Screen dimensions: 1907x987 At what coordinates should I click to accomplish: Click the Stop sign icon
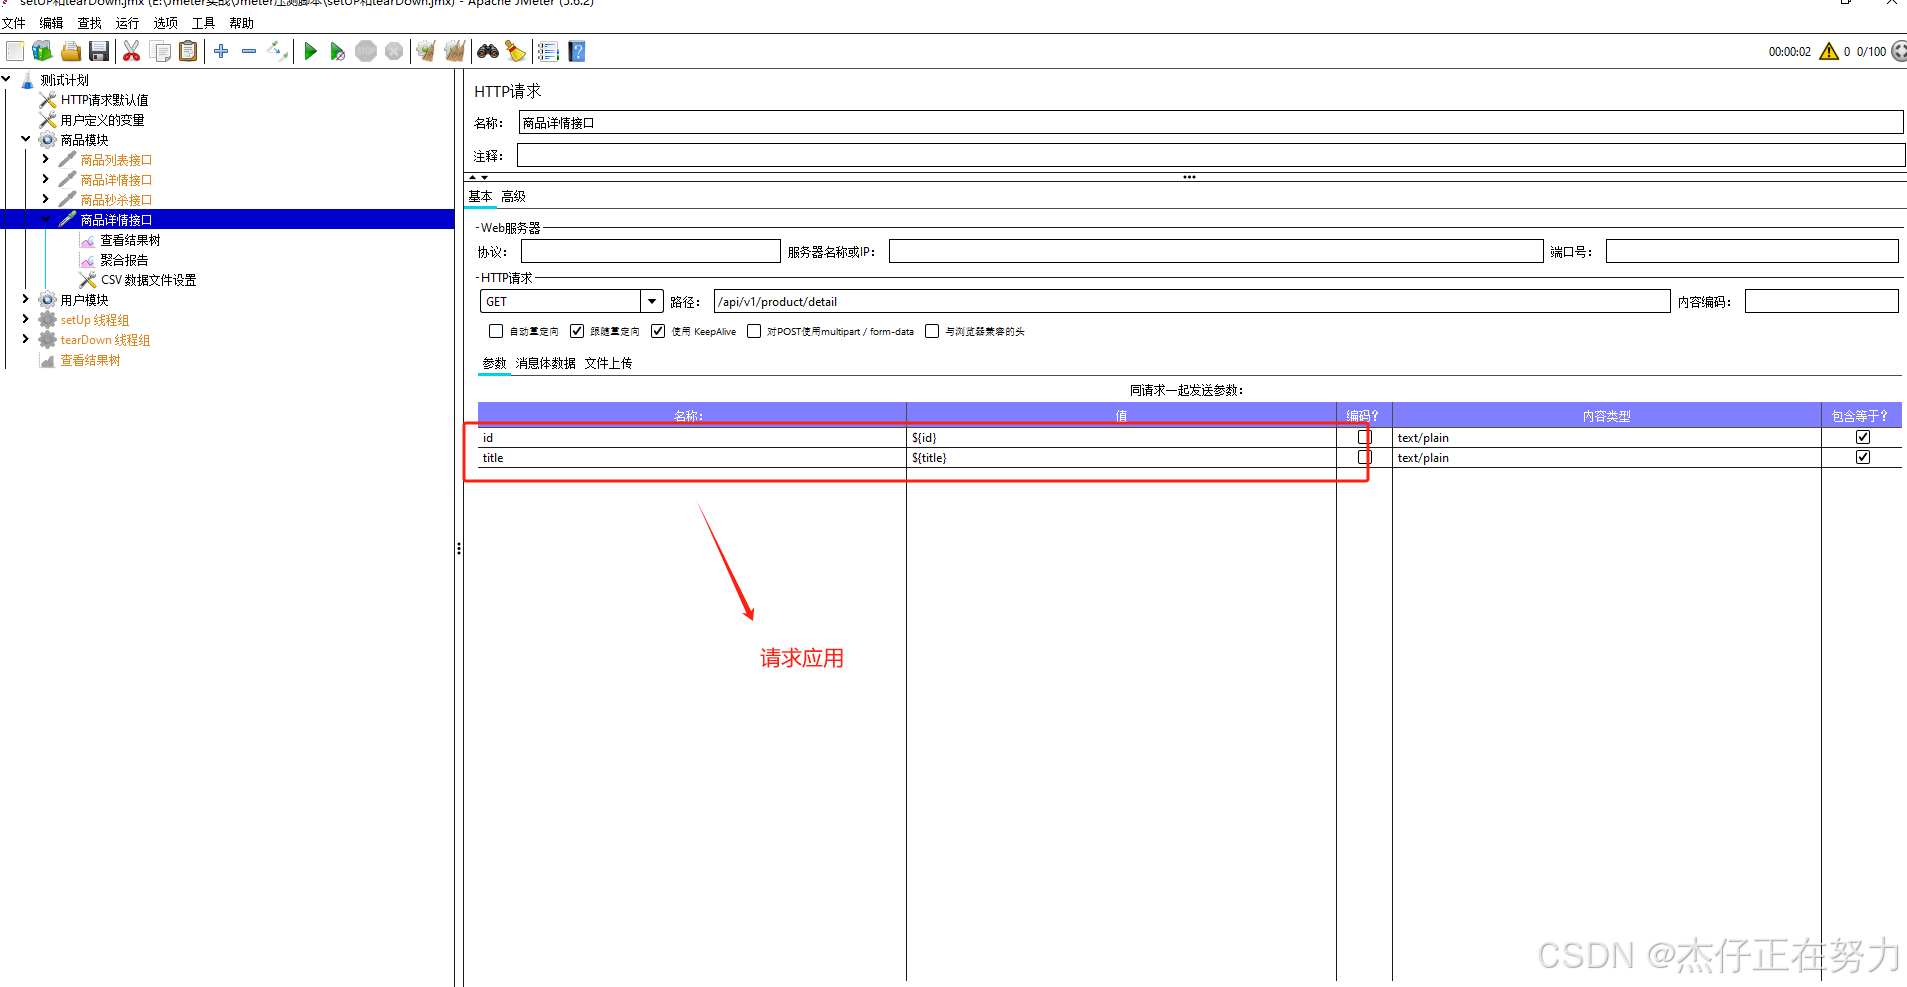coord(366,51)
